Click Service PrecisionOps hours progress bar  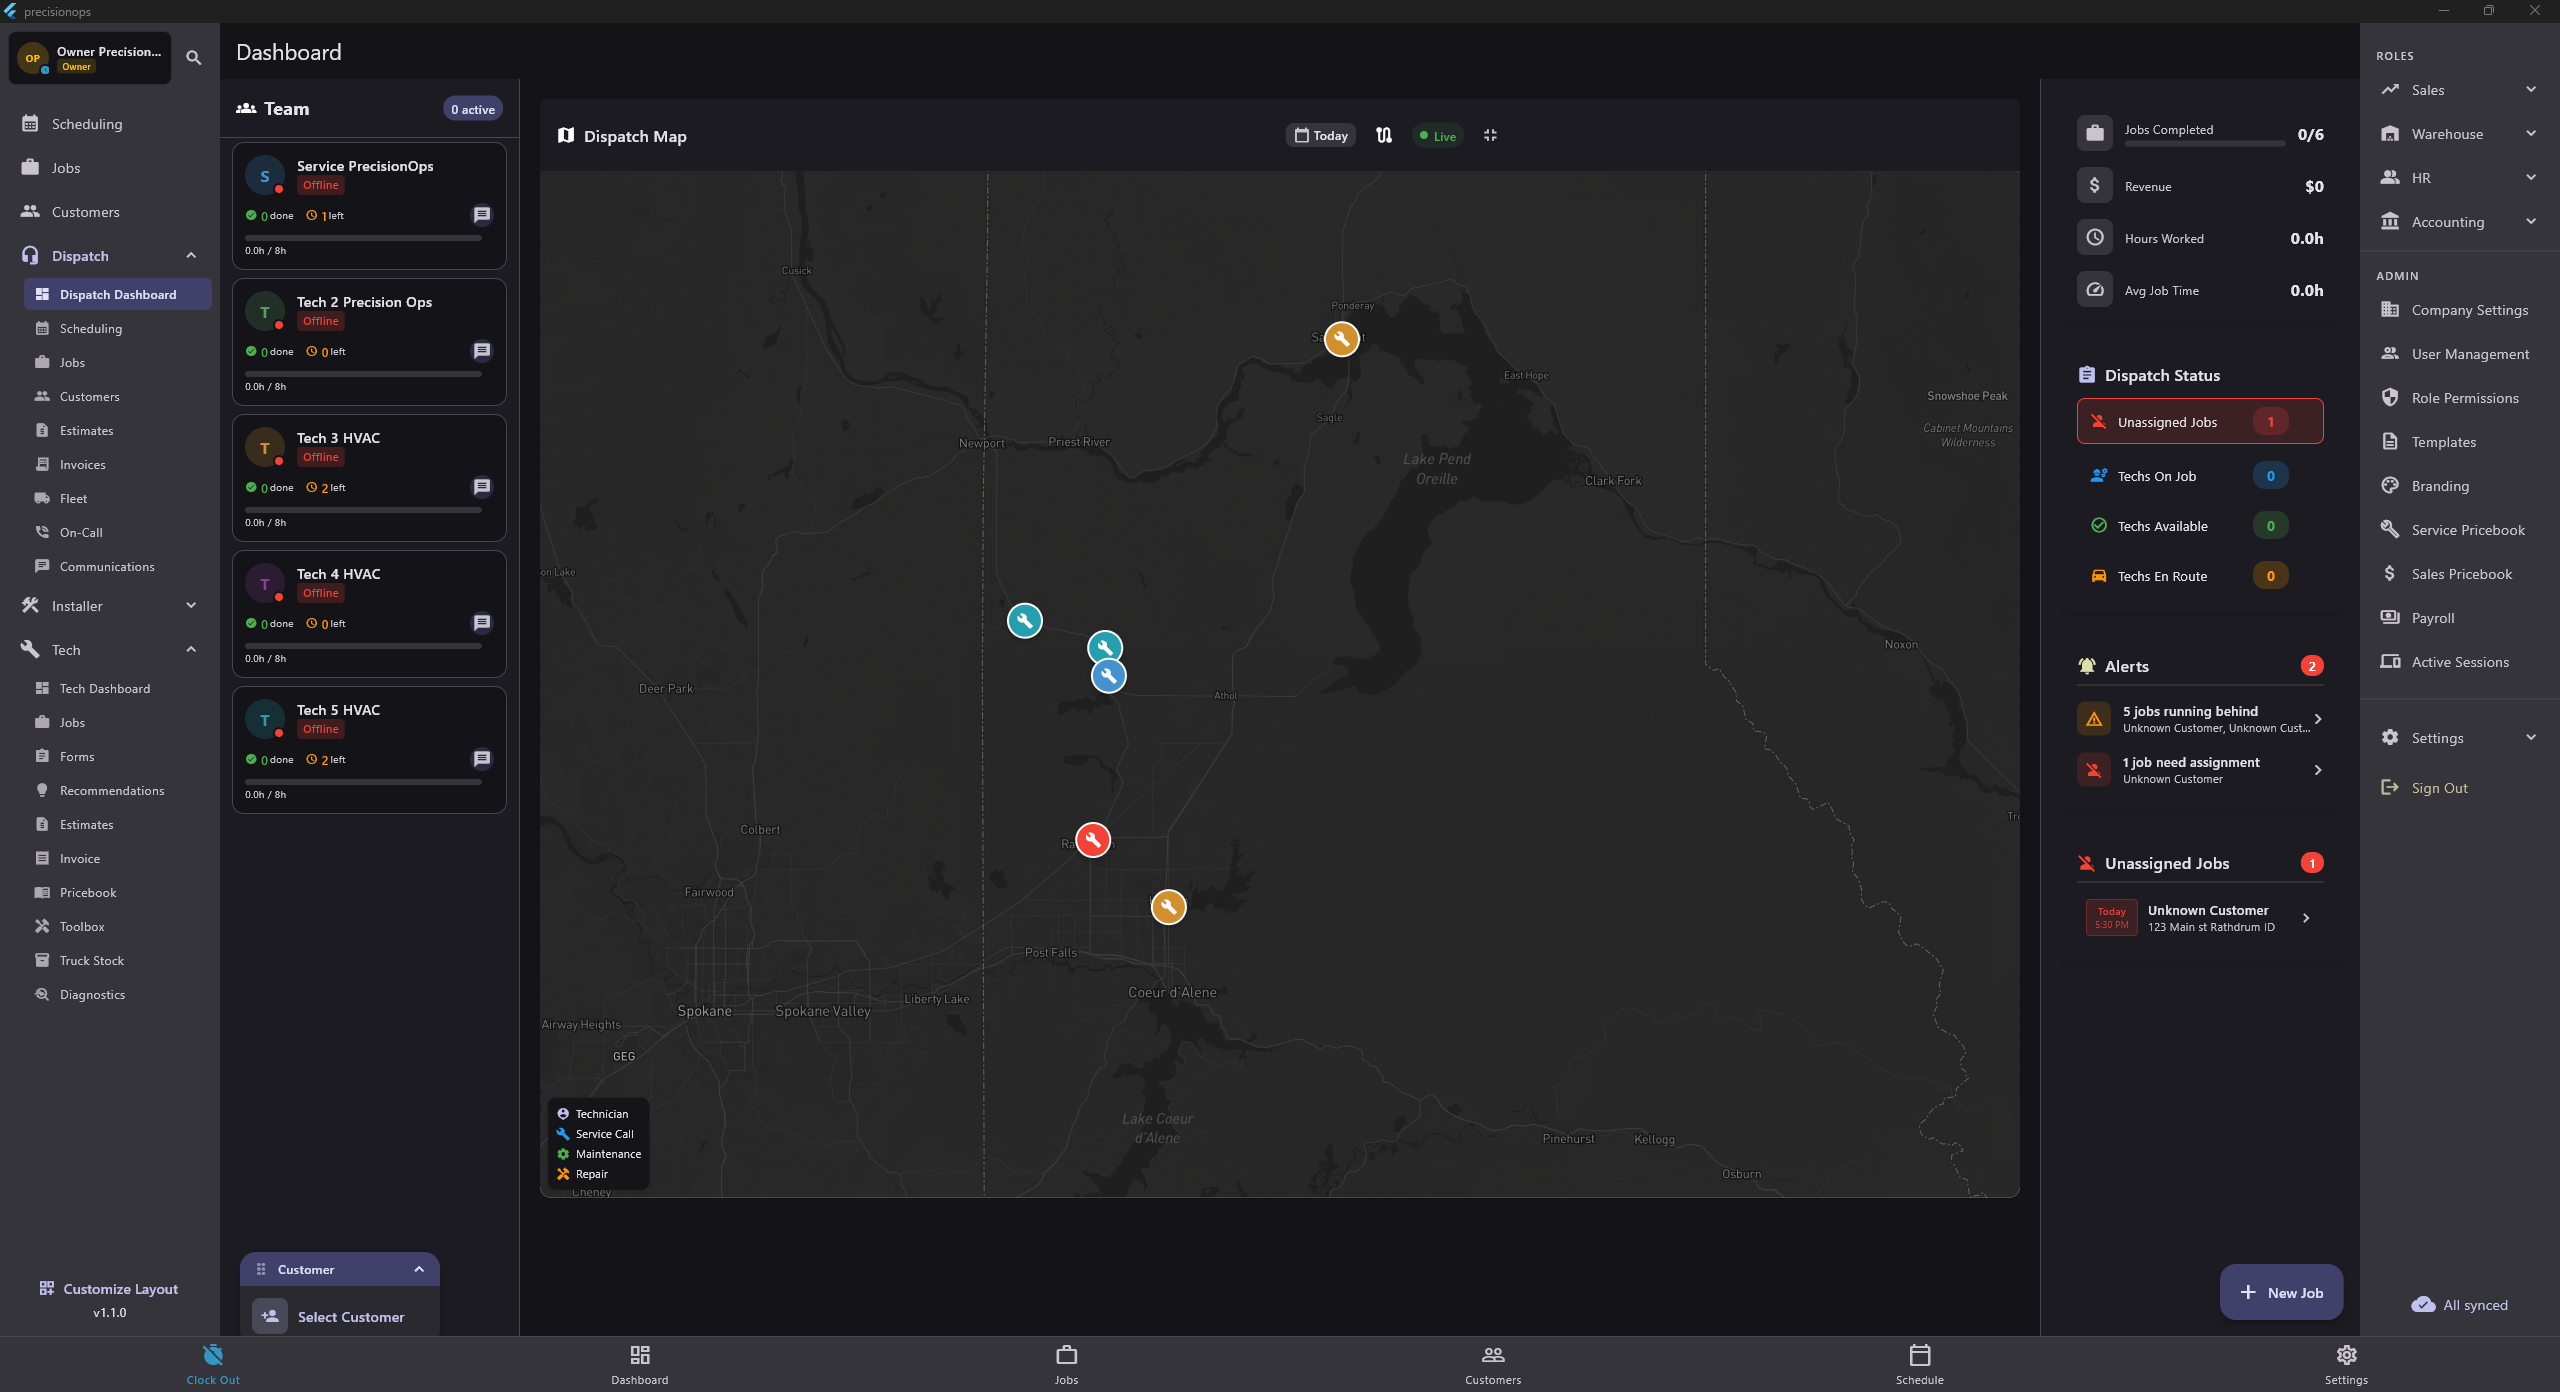[363, 238]
